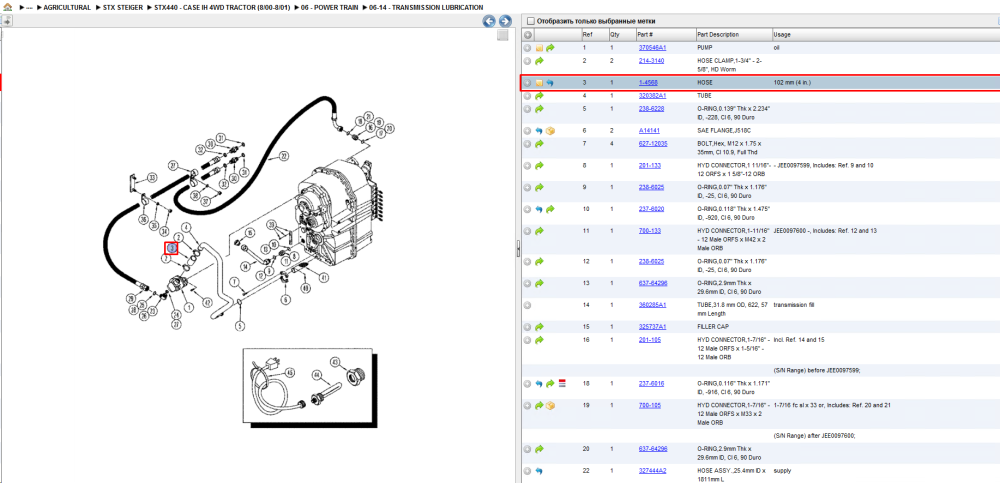Go to previous diagram with left arrow
This screenshot has width=1000, height=483.
click(x=489, y=21)
